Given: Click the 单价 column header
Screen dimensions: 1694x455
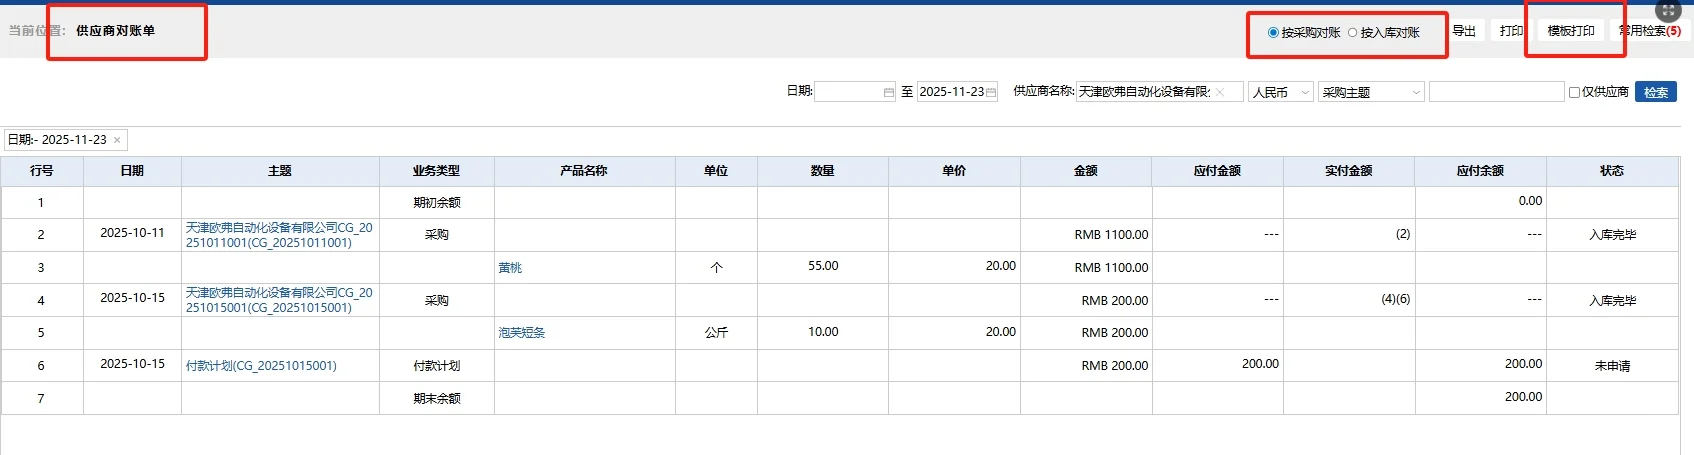Looking at the screenshot, I should tap(954, 171).
